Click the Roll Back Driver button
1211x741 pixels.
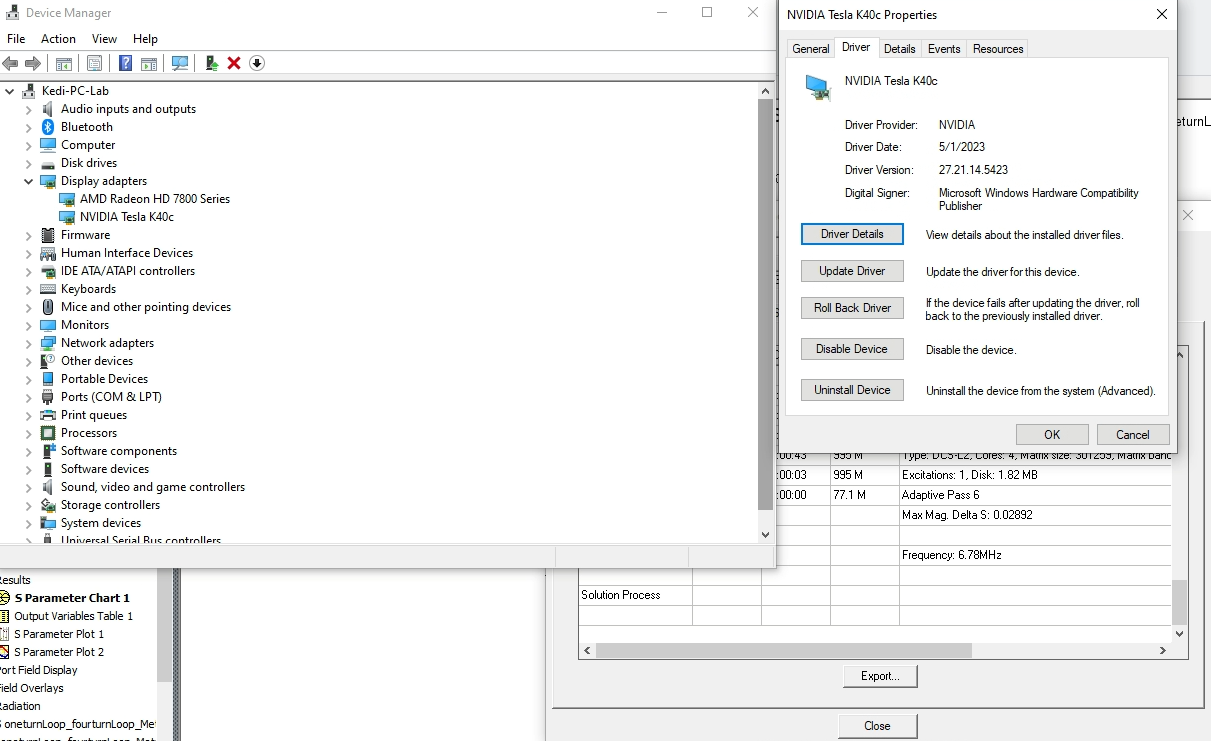point(852,308)
